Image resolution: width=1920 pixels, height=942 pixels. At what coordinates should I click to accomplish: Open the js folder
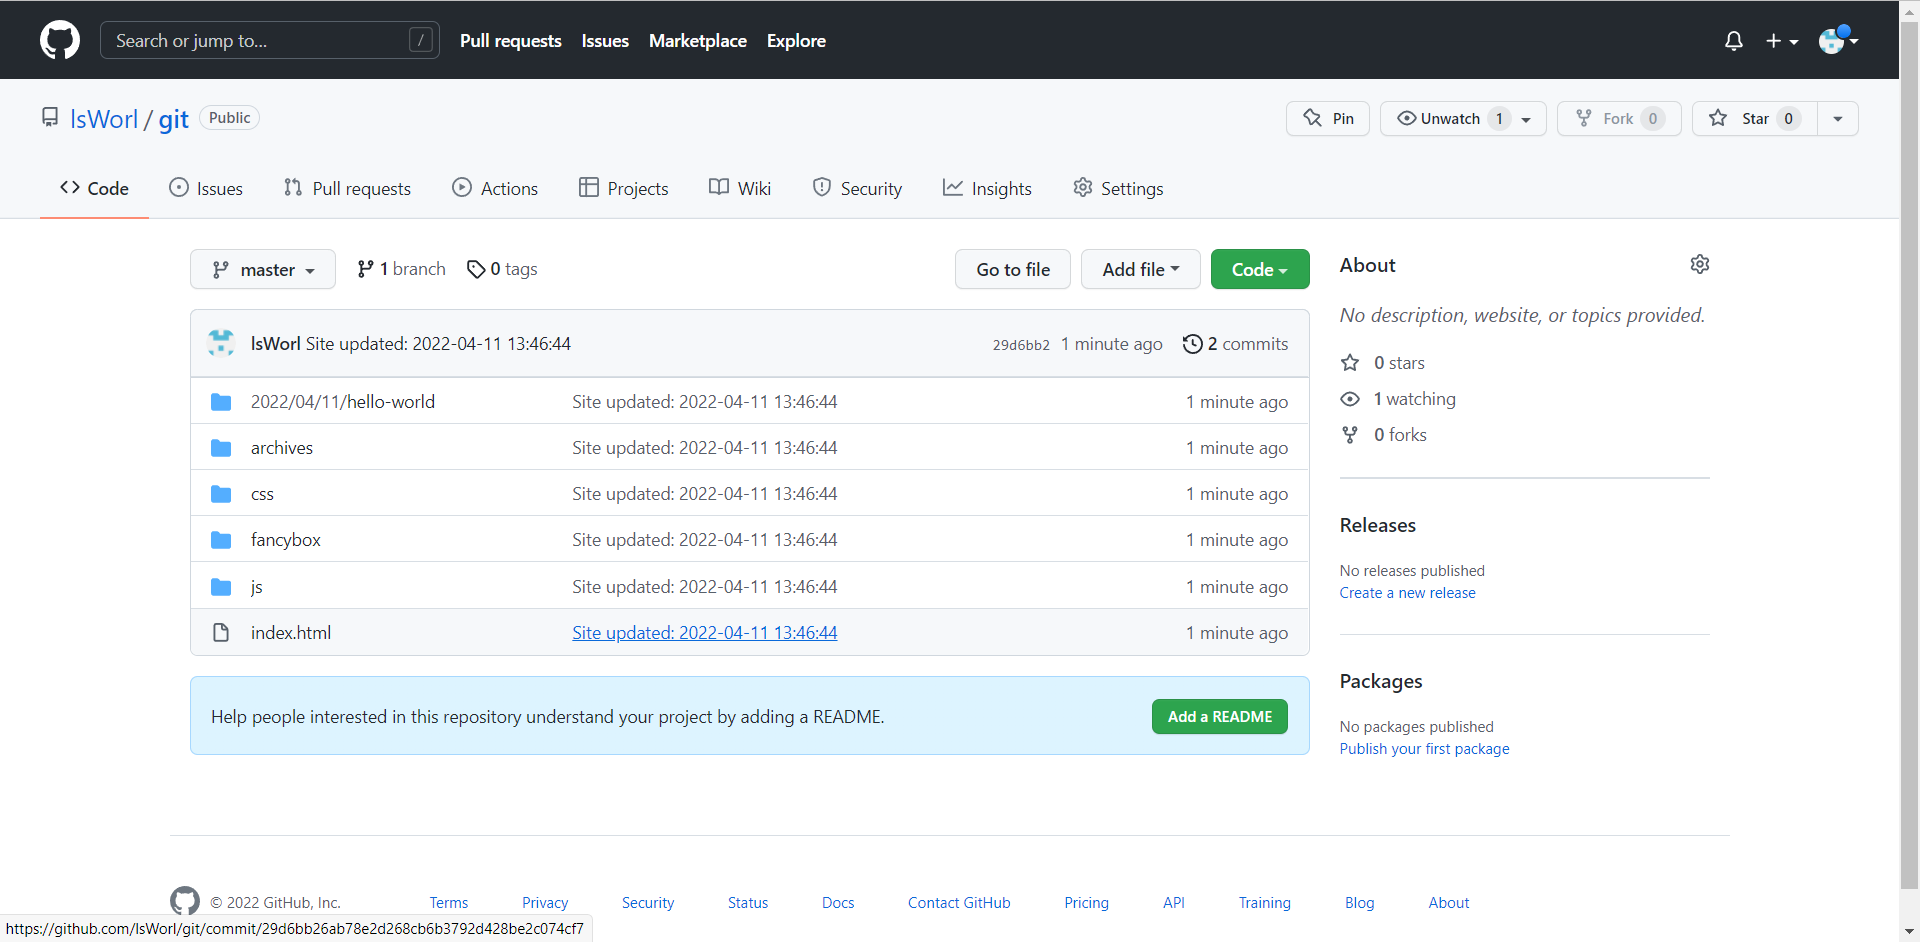(x=257, y=587)
